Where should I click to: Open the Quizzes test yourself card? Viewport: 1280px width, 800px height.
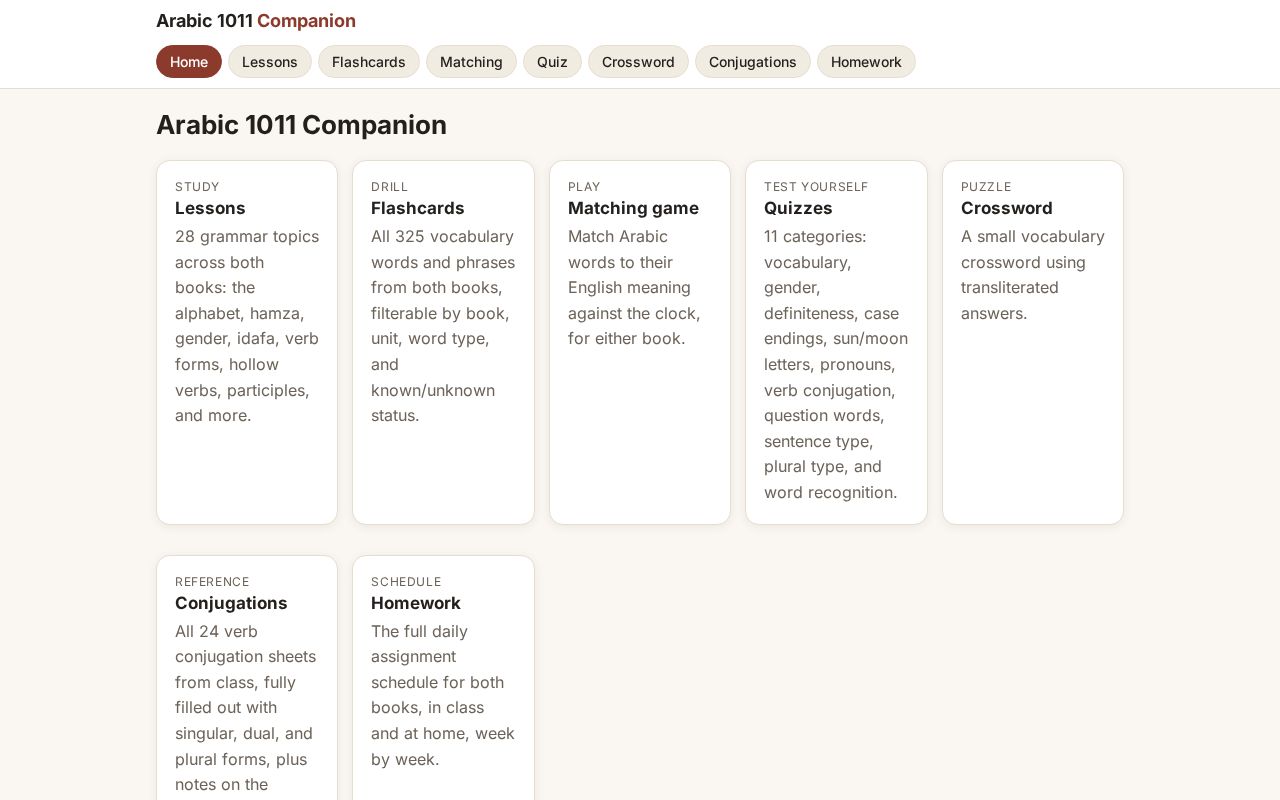click(x=836, y=343)
